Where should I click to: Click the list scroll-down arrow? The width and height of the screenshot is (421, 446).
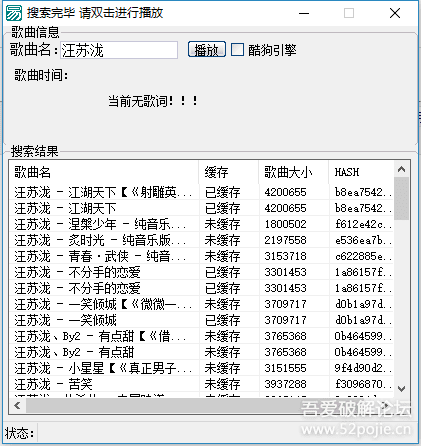pyautogui.click(x=401, y=389)
